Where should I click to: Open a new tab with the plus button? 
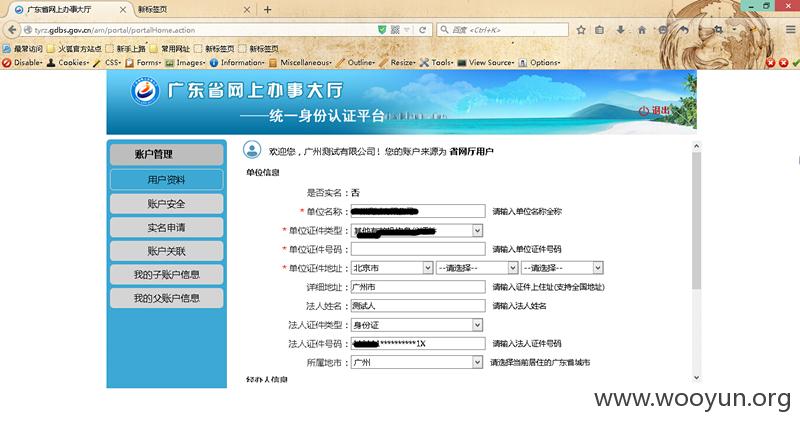pos(267,10)
